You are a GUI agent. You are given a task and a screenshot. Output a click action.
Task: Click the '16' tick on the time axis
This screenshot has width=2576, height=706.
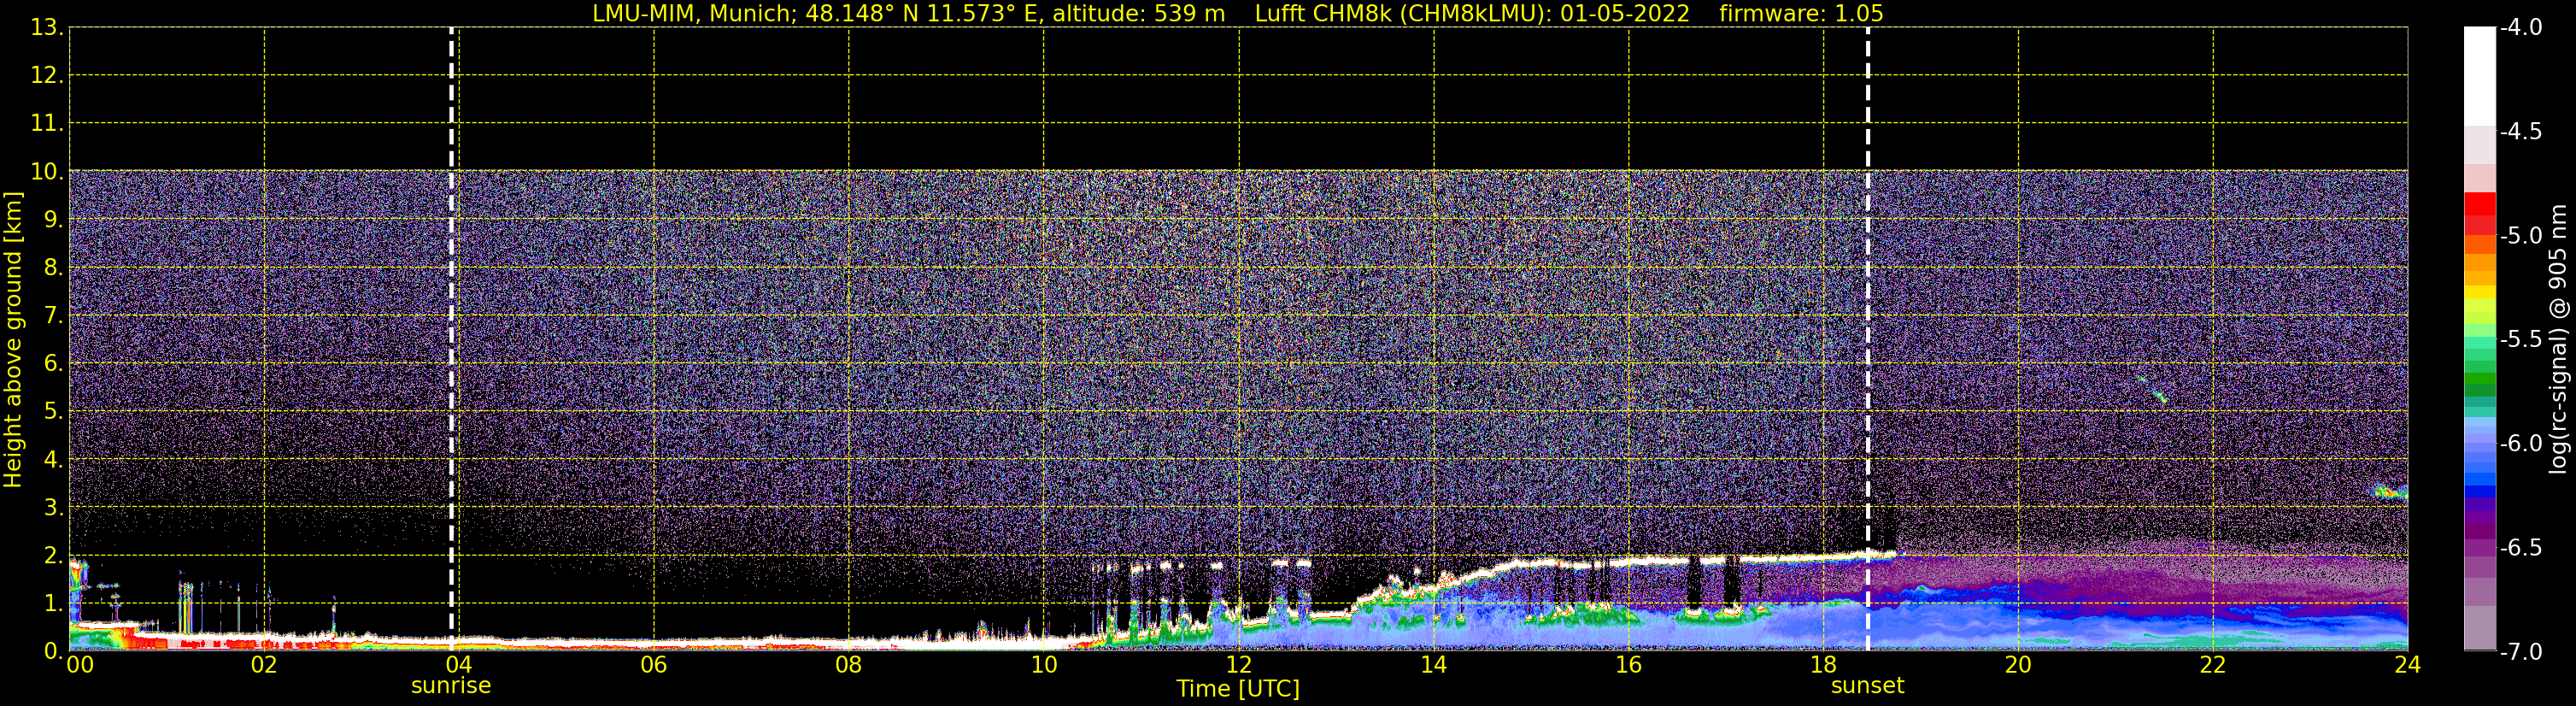coord(1628,665)
